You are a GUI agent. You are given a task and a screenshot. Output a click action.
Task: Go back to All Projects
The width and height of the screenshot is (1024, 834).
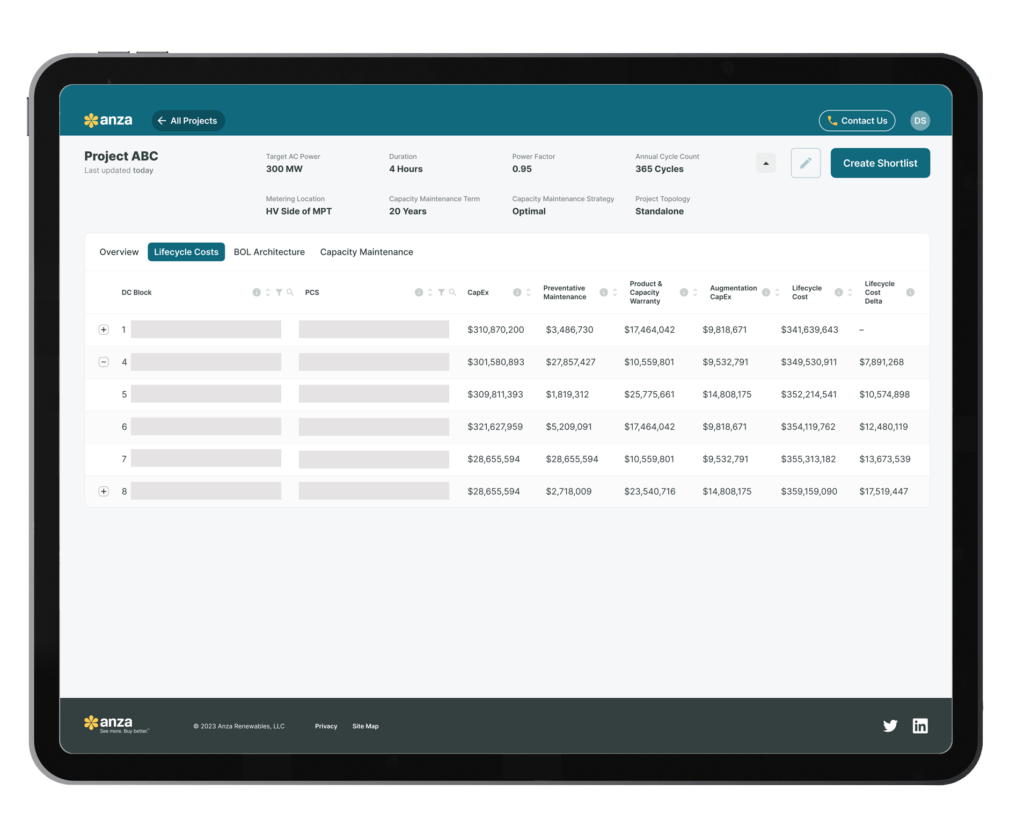(x=188, y=121)
